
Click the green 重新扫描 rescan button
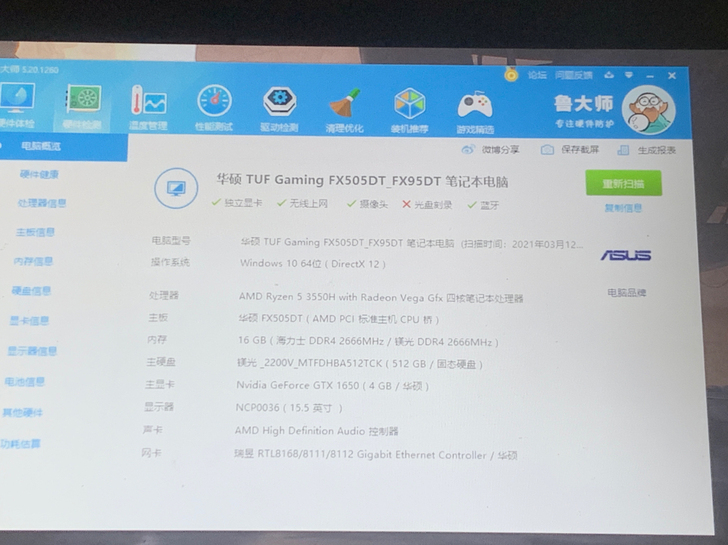[x=624, y=184]
